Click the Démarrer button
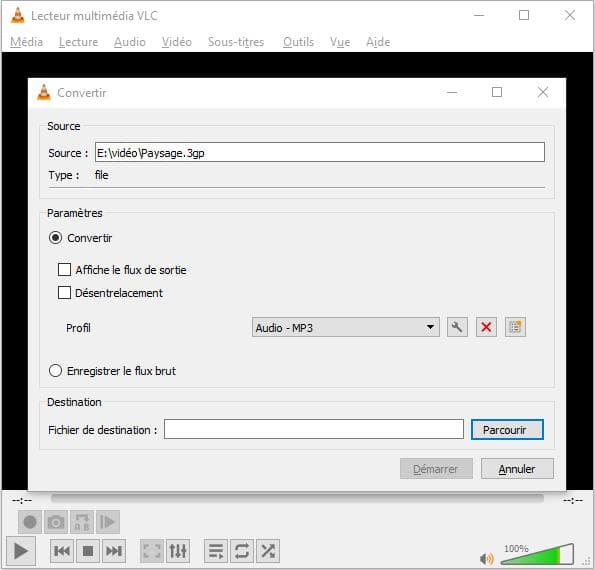595x570 pixels. (436, 469)
